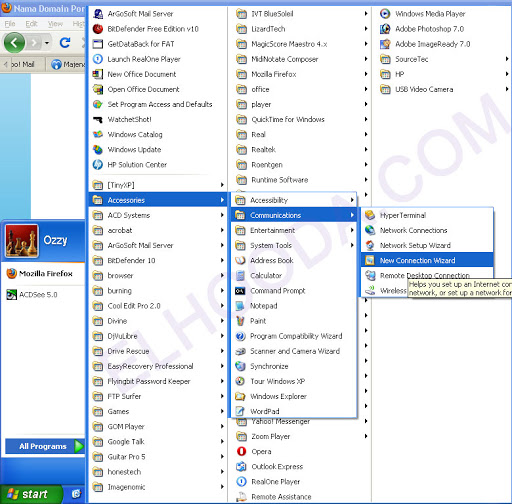The image size is (512, 504).
Task: Open the View menu in Firefox
Action: (55, 24)
